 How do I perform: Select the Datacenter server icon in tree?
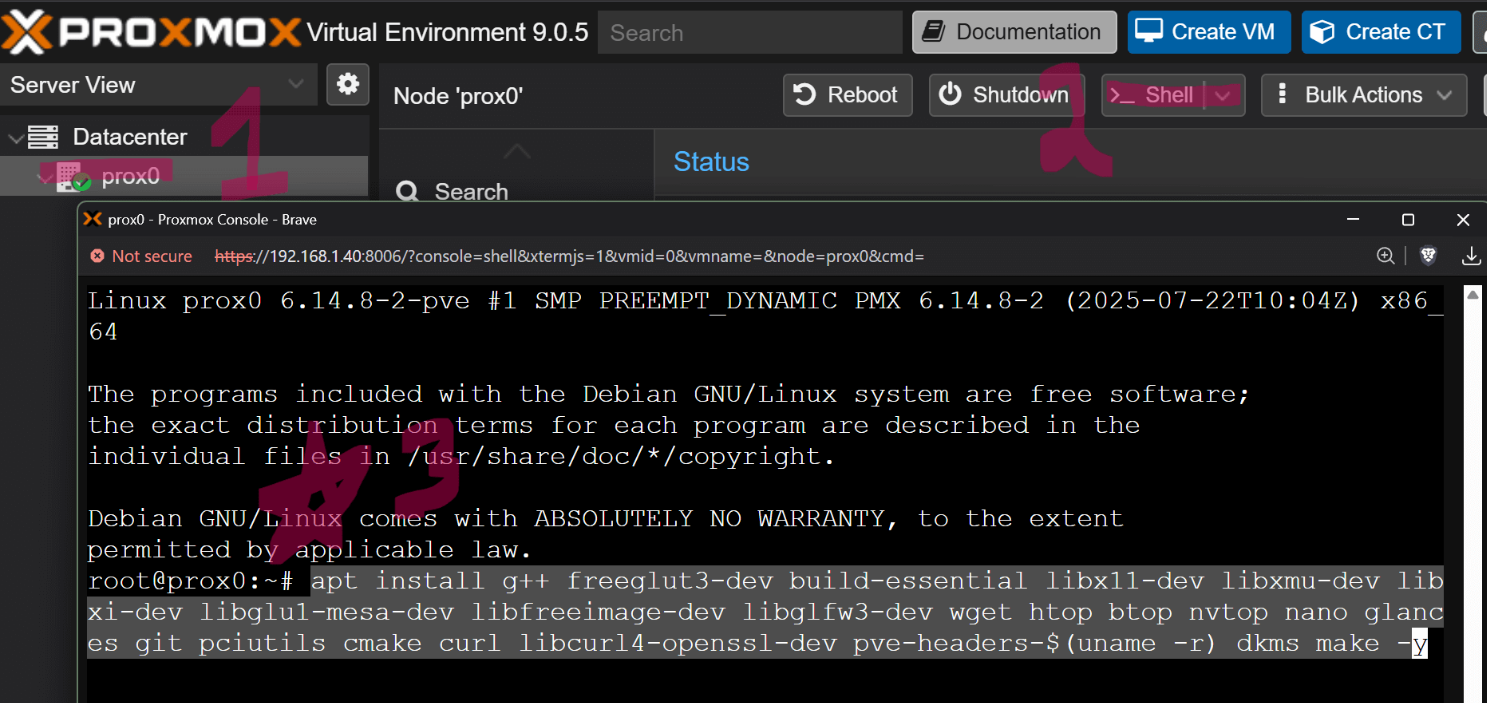(43, 137)
